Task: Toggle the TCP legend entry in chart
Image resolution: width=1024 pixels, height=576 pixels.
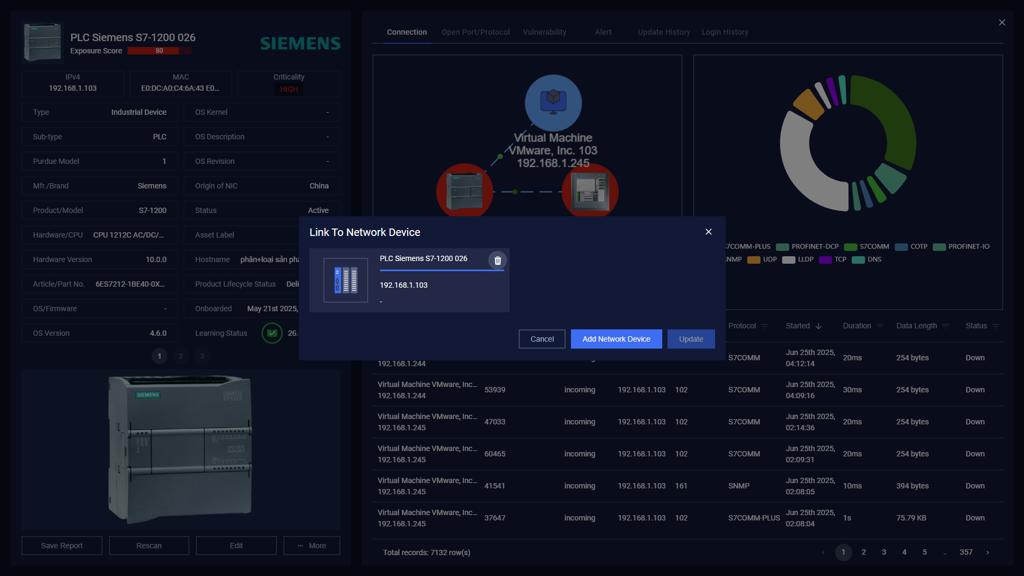Action: point(833,259)
